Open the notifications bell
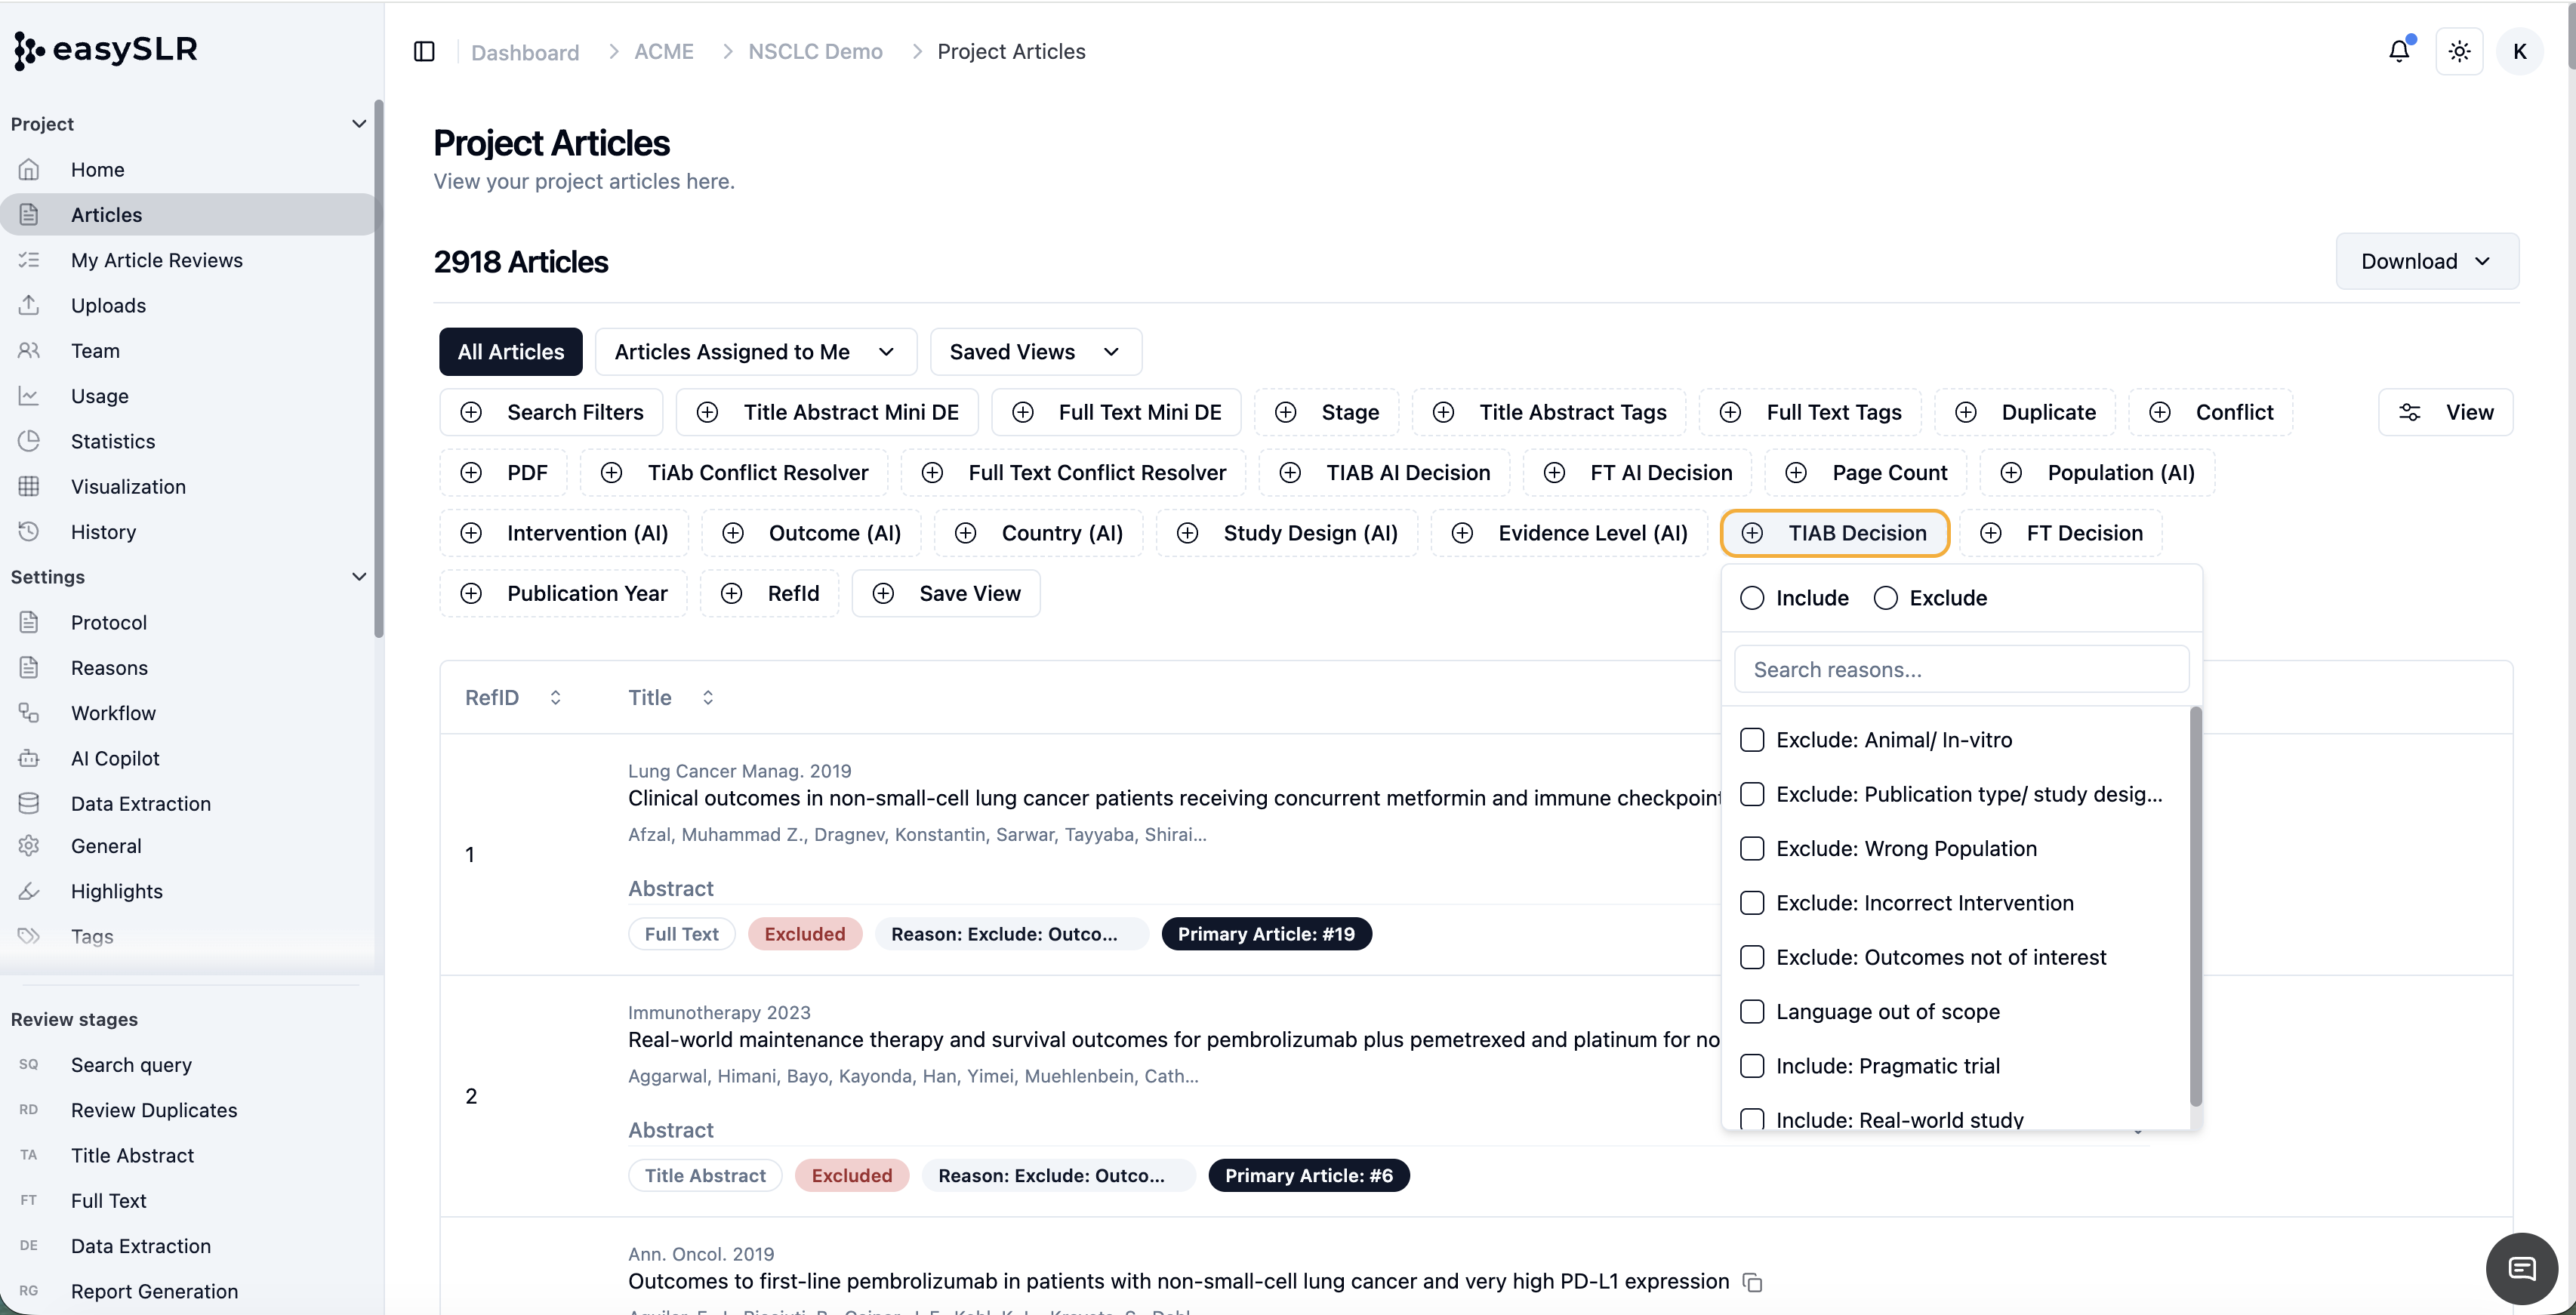2576x1315 pixels. 2399,51
